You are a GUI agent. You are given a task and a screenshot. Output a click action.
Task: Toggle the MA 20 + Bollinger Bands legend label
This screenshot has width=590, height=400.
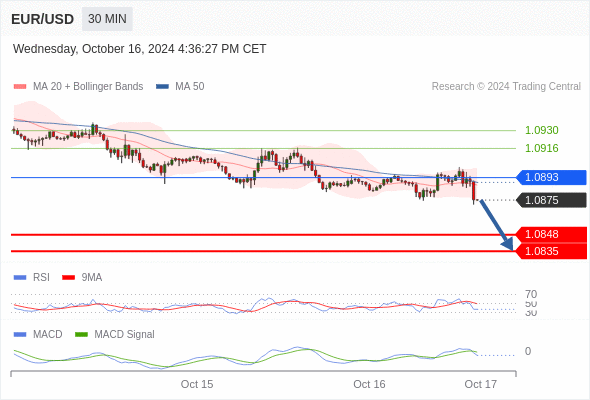click(88, 87)
